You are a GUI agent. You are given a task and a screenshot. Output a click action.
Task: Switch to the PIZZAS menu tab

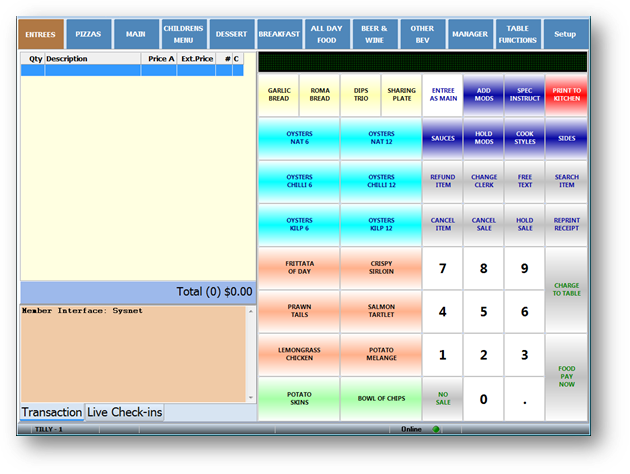[88, 34]
